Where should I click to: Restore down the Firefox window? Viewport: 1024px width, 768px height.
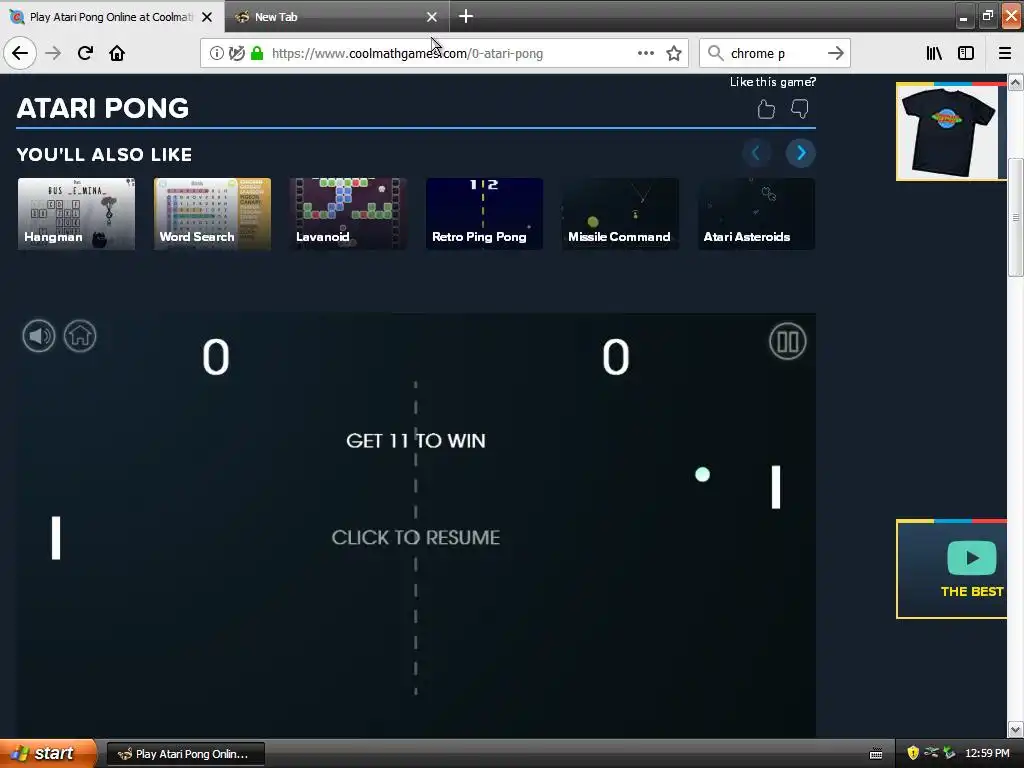pos(987,17)
